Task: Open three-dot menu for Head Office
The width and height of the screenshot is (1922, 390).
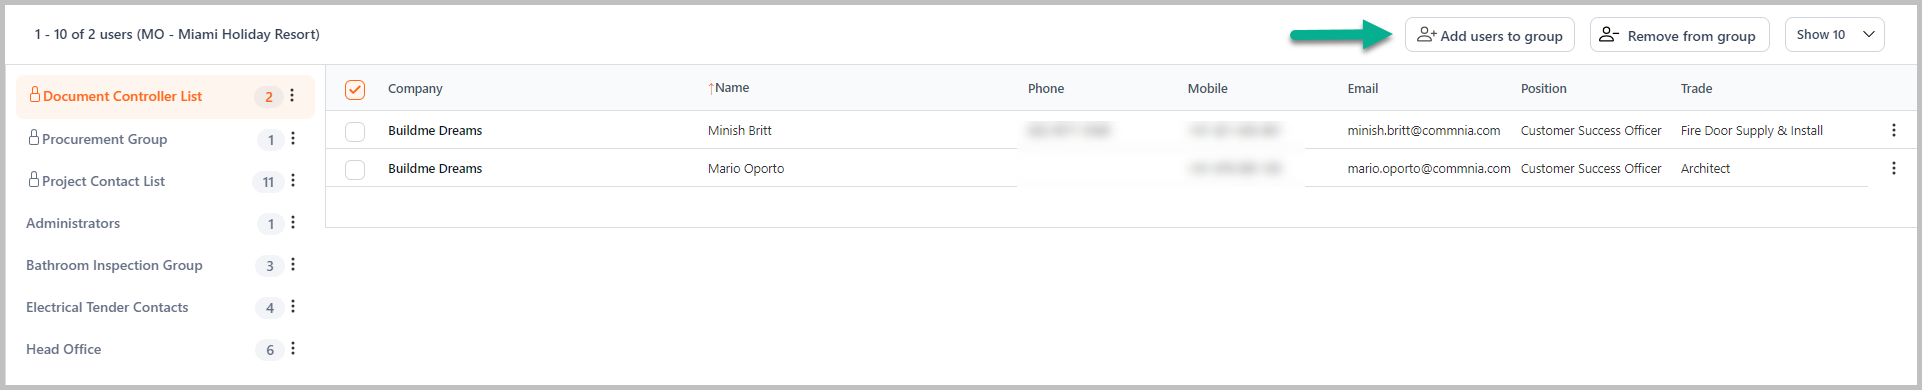Action: pyautogui.click(x=293, y=349)
